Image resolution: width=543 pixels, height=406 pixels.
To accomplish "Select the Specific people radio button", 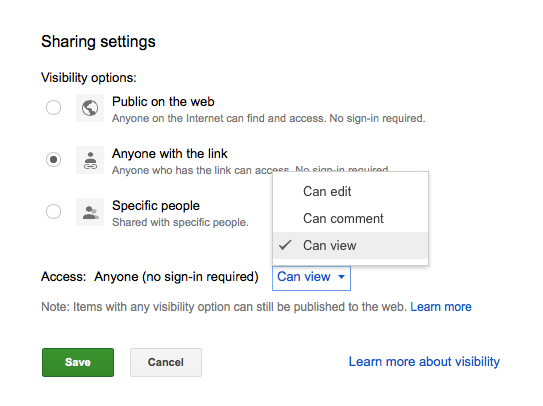I will [53, 211].
